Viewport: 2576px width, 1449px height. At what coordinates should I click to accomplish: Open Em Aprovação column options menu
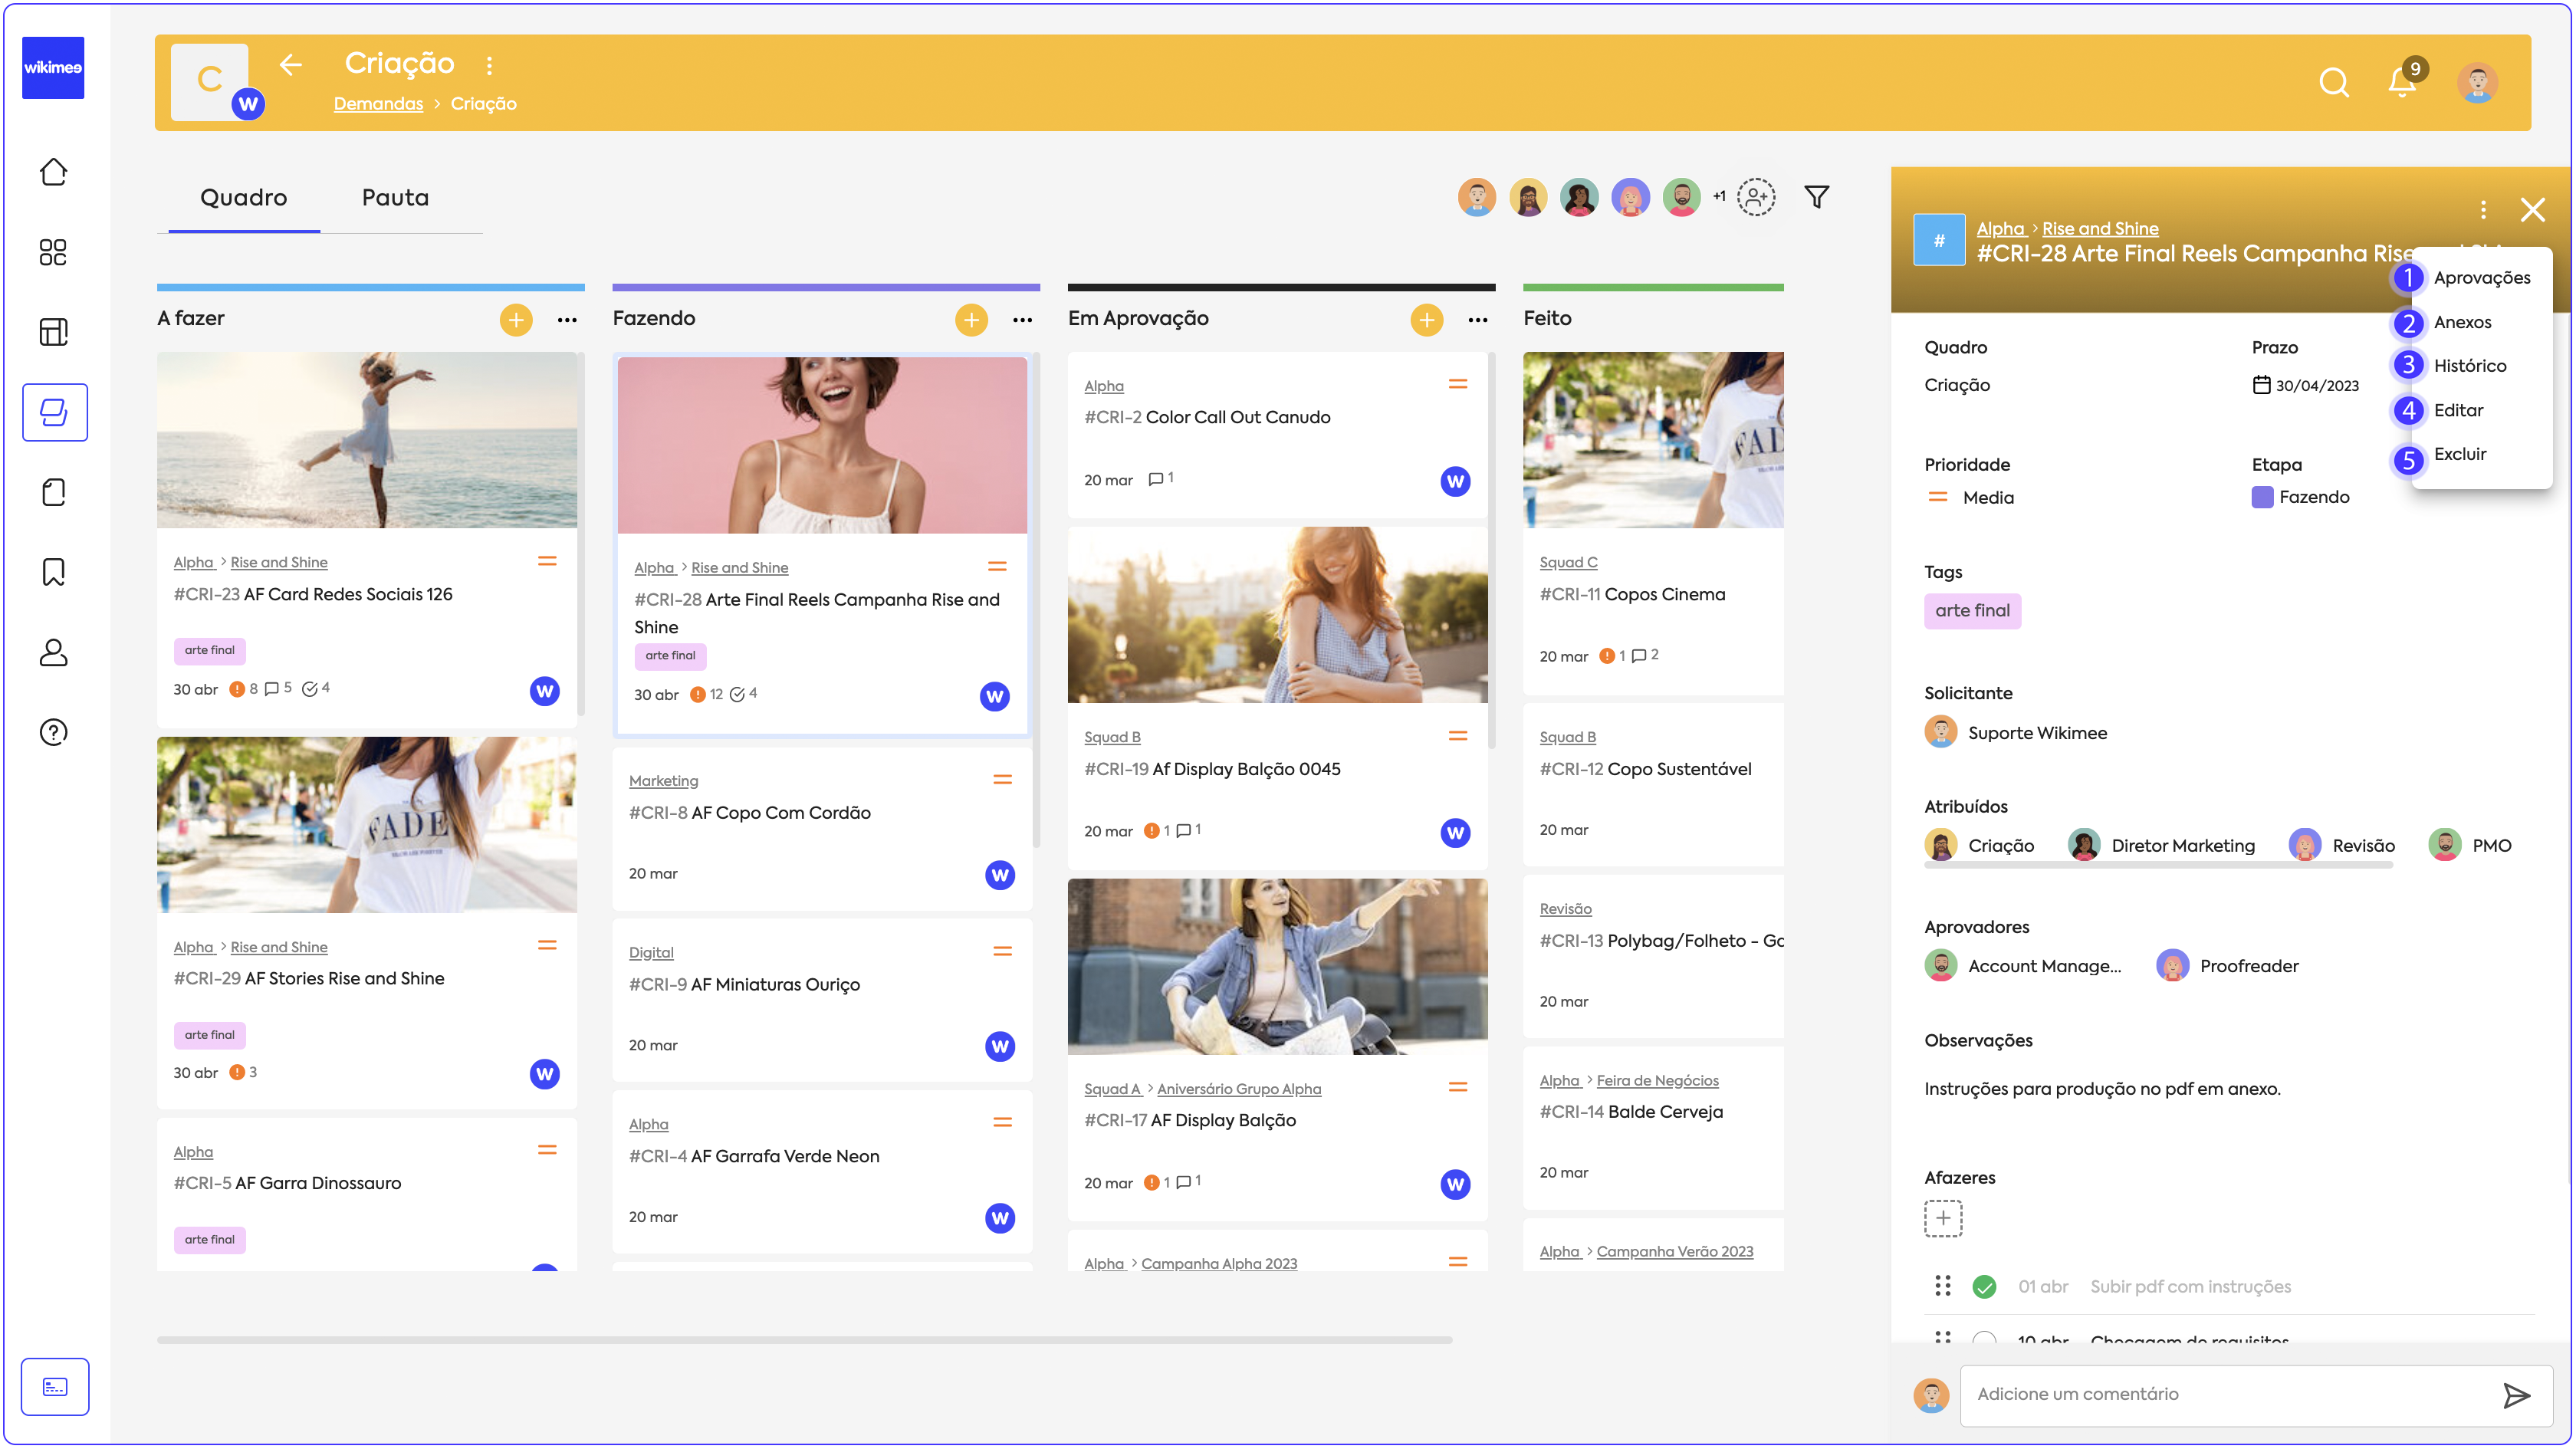tap(1477, 320)
